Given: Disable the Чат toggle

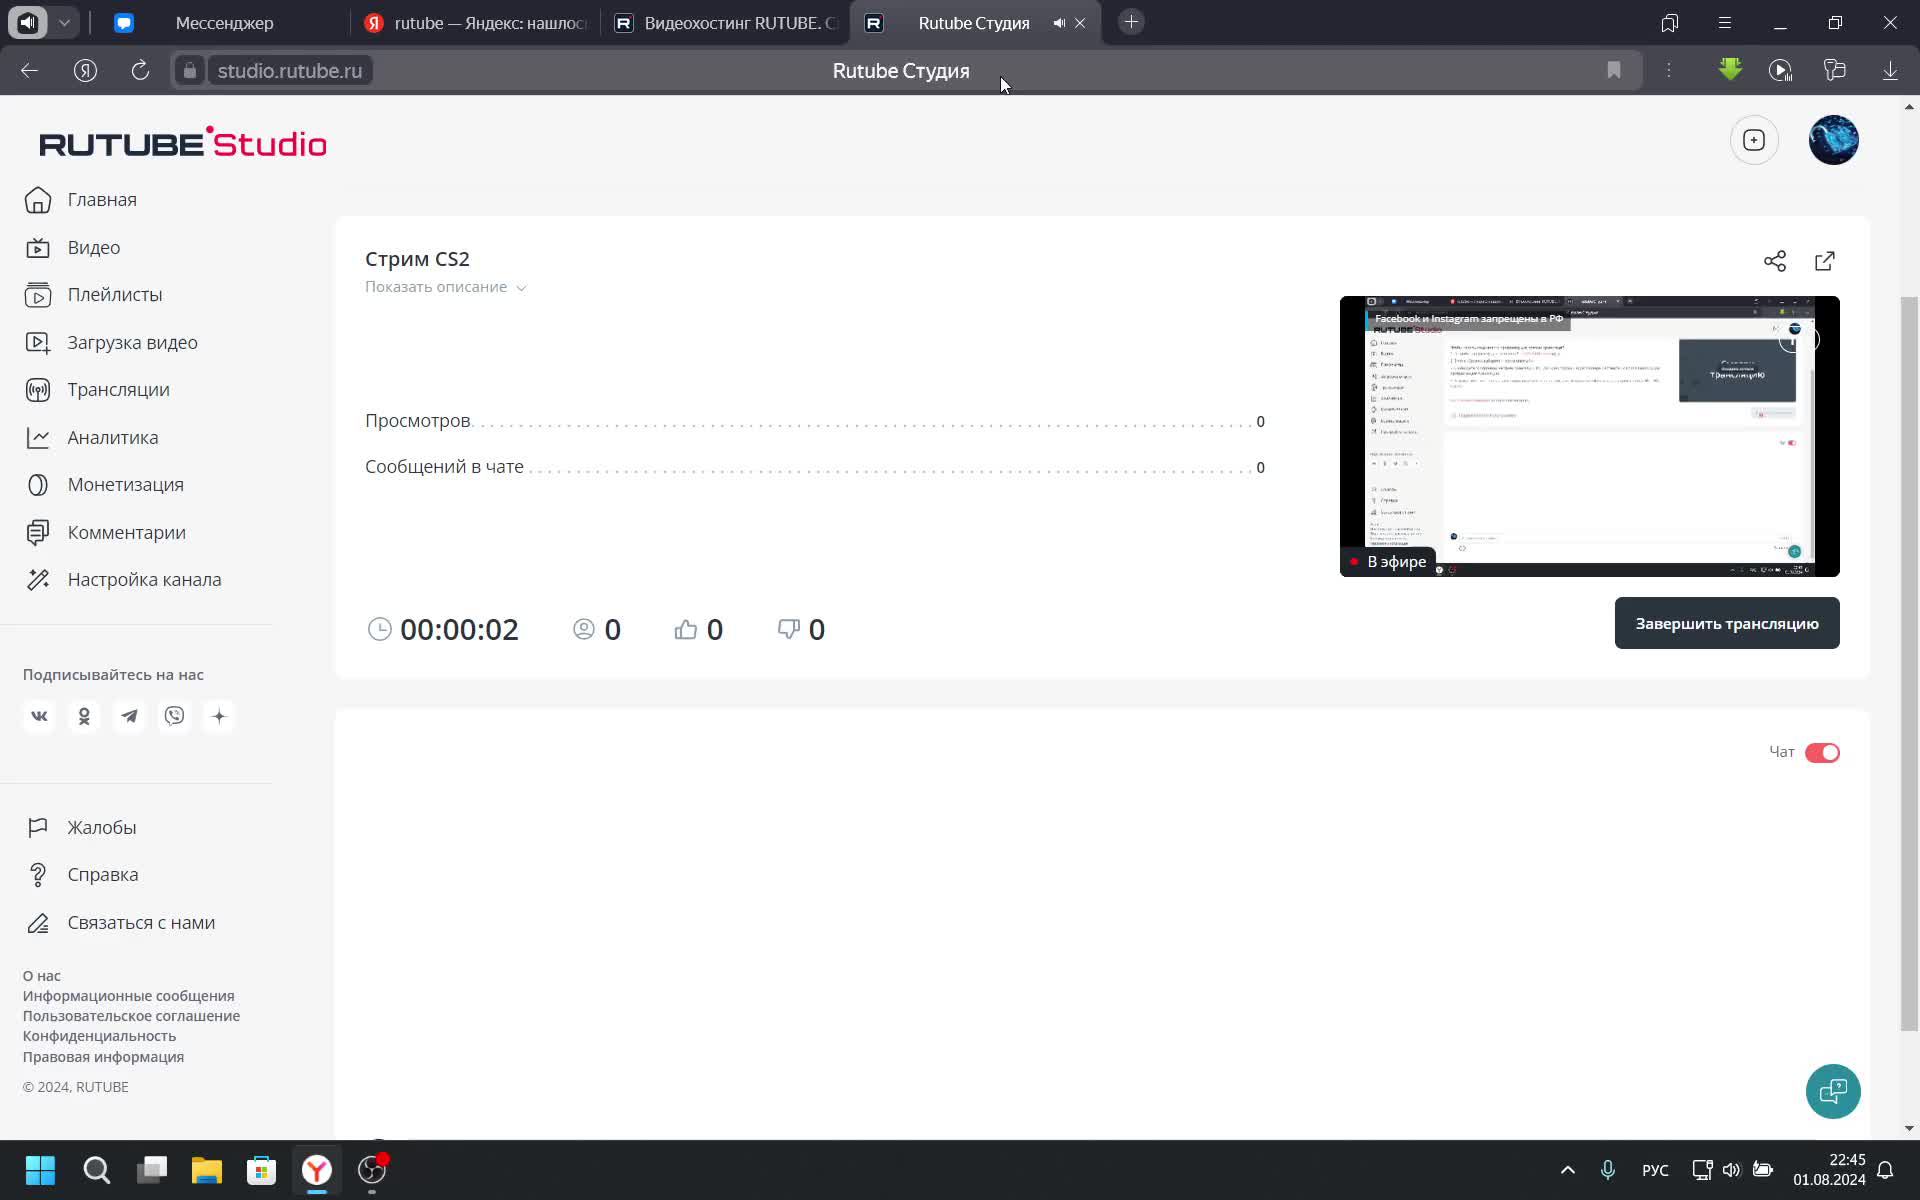Looking at the screenshot, I should point(1822,753).
